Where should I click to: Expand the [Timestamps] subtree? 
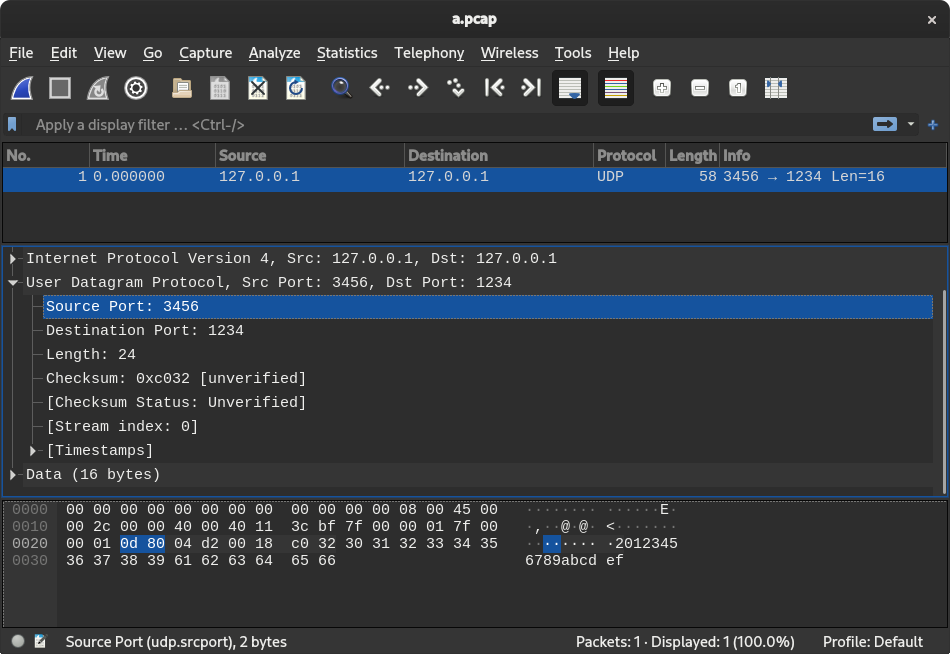[33, 451]
